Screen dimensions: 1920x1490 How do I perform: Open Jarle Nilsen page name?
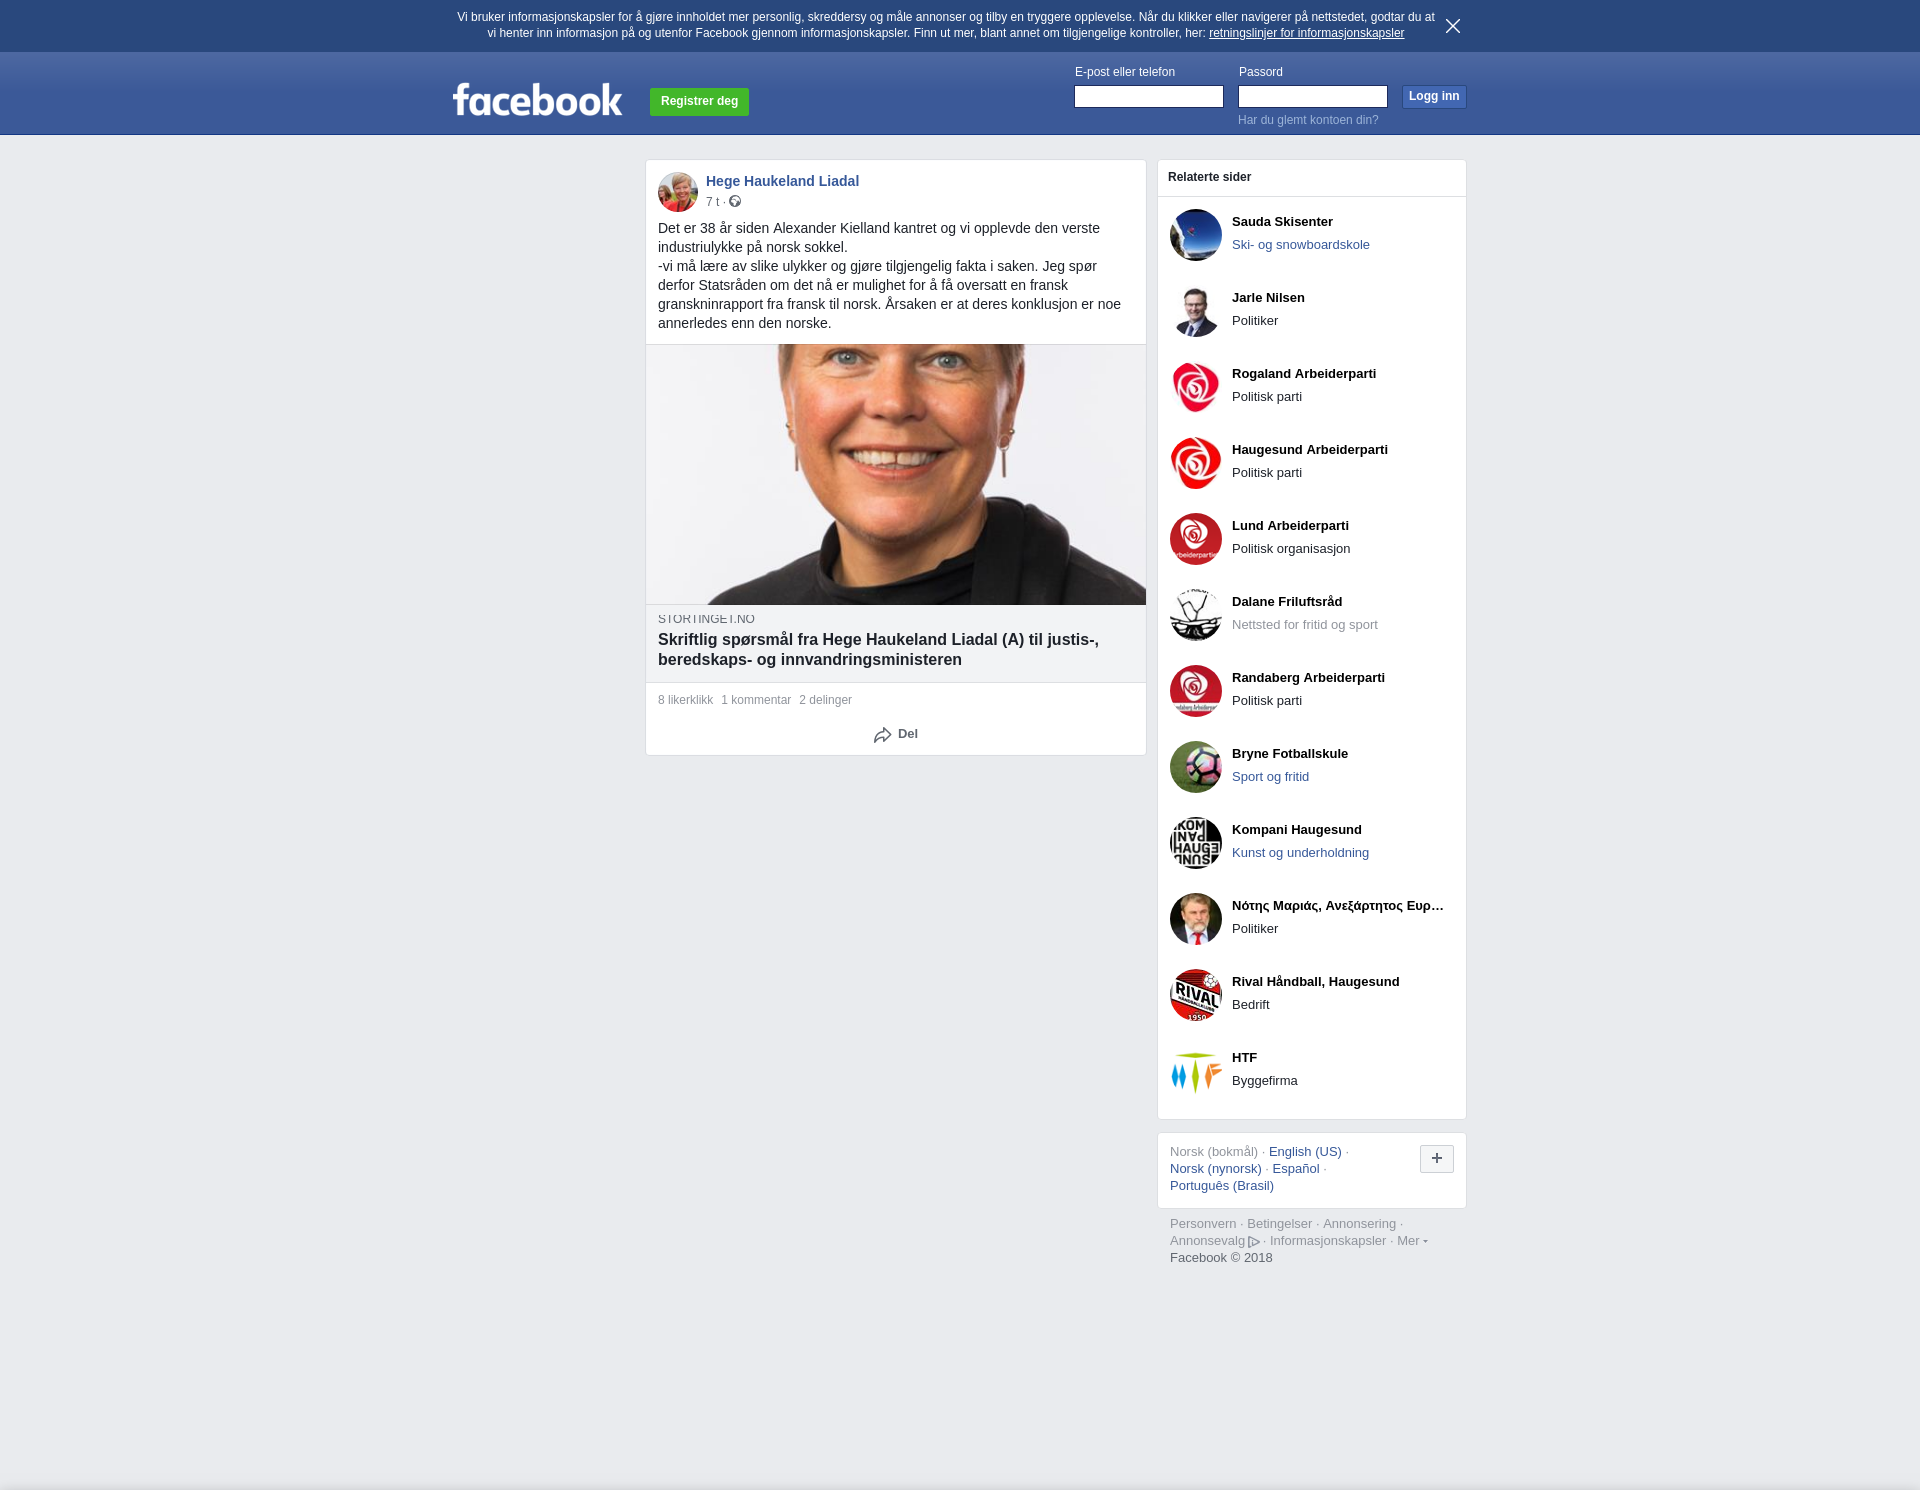point(1268,298)
